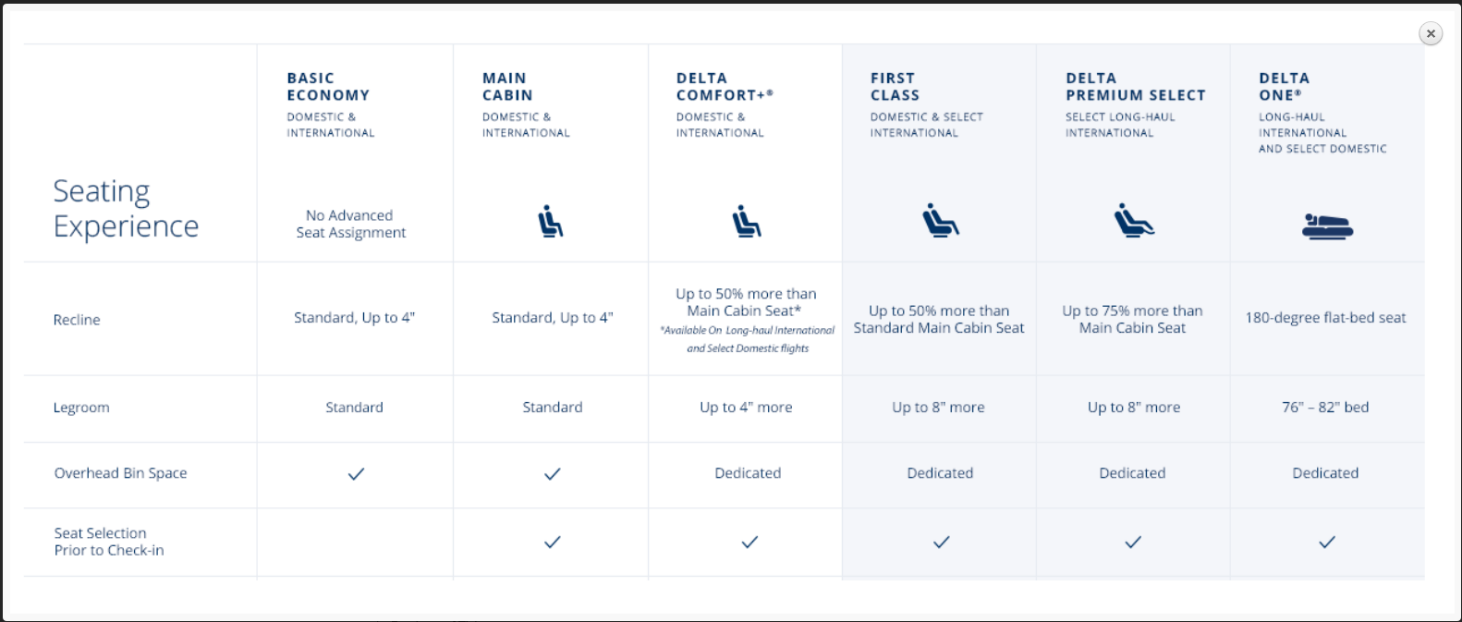Image resolution: width=1462 pixels, height=622 pixels.
Task: Click the Main Cabin seat icon
Action: click(x=551, y=221)
